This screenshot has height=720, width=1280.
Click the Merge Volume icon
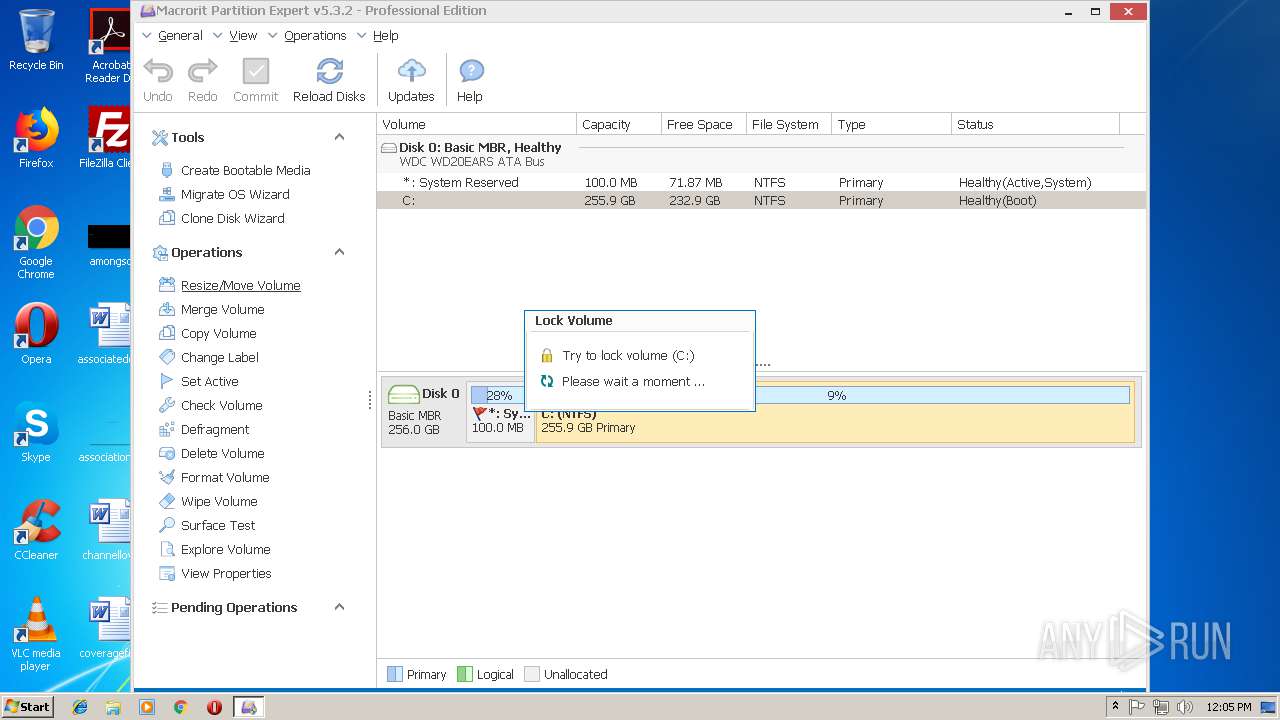(167, 309)
